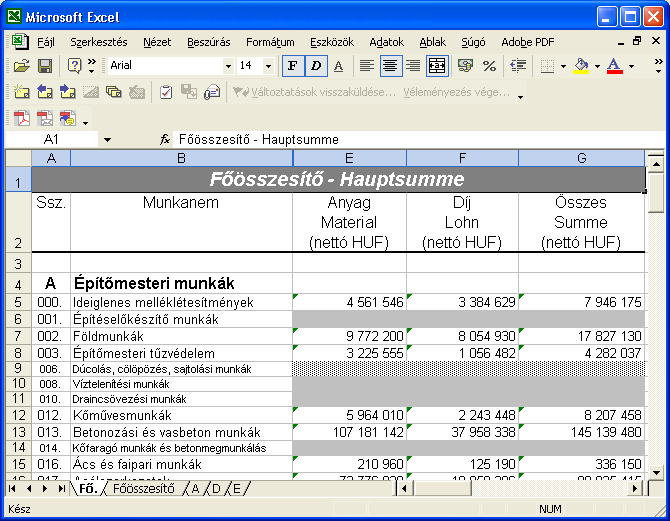This screenshot has height=521, width=670.
Task: Click Convert to PDF and Email icon
Action: tap(44, 118)
